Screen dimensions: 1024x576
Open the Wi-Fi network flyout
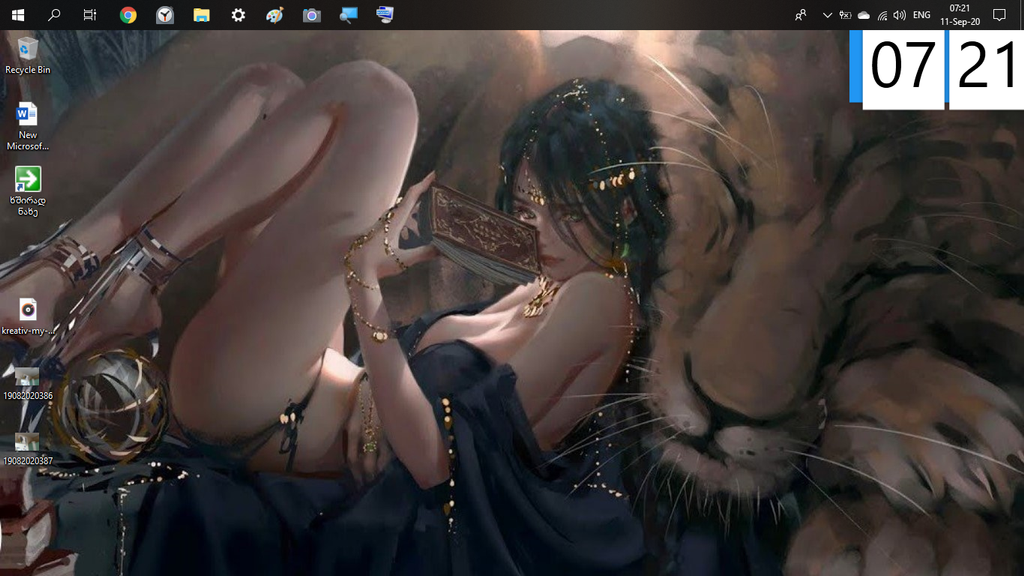click(x=882, y=15)
